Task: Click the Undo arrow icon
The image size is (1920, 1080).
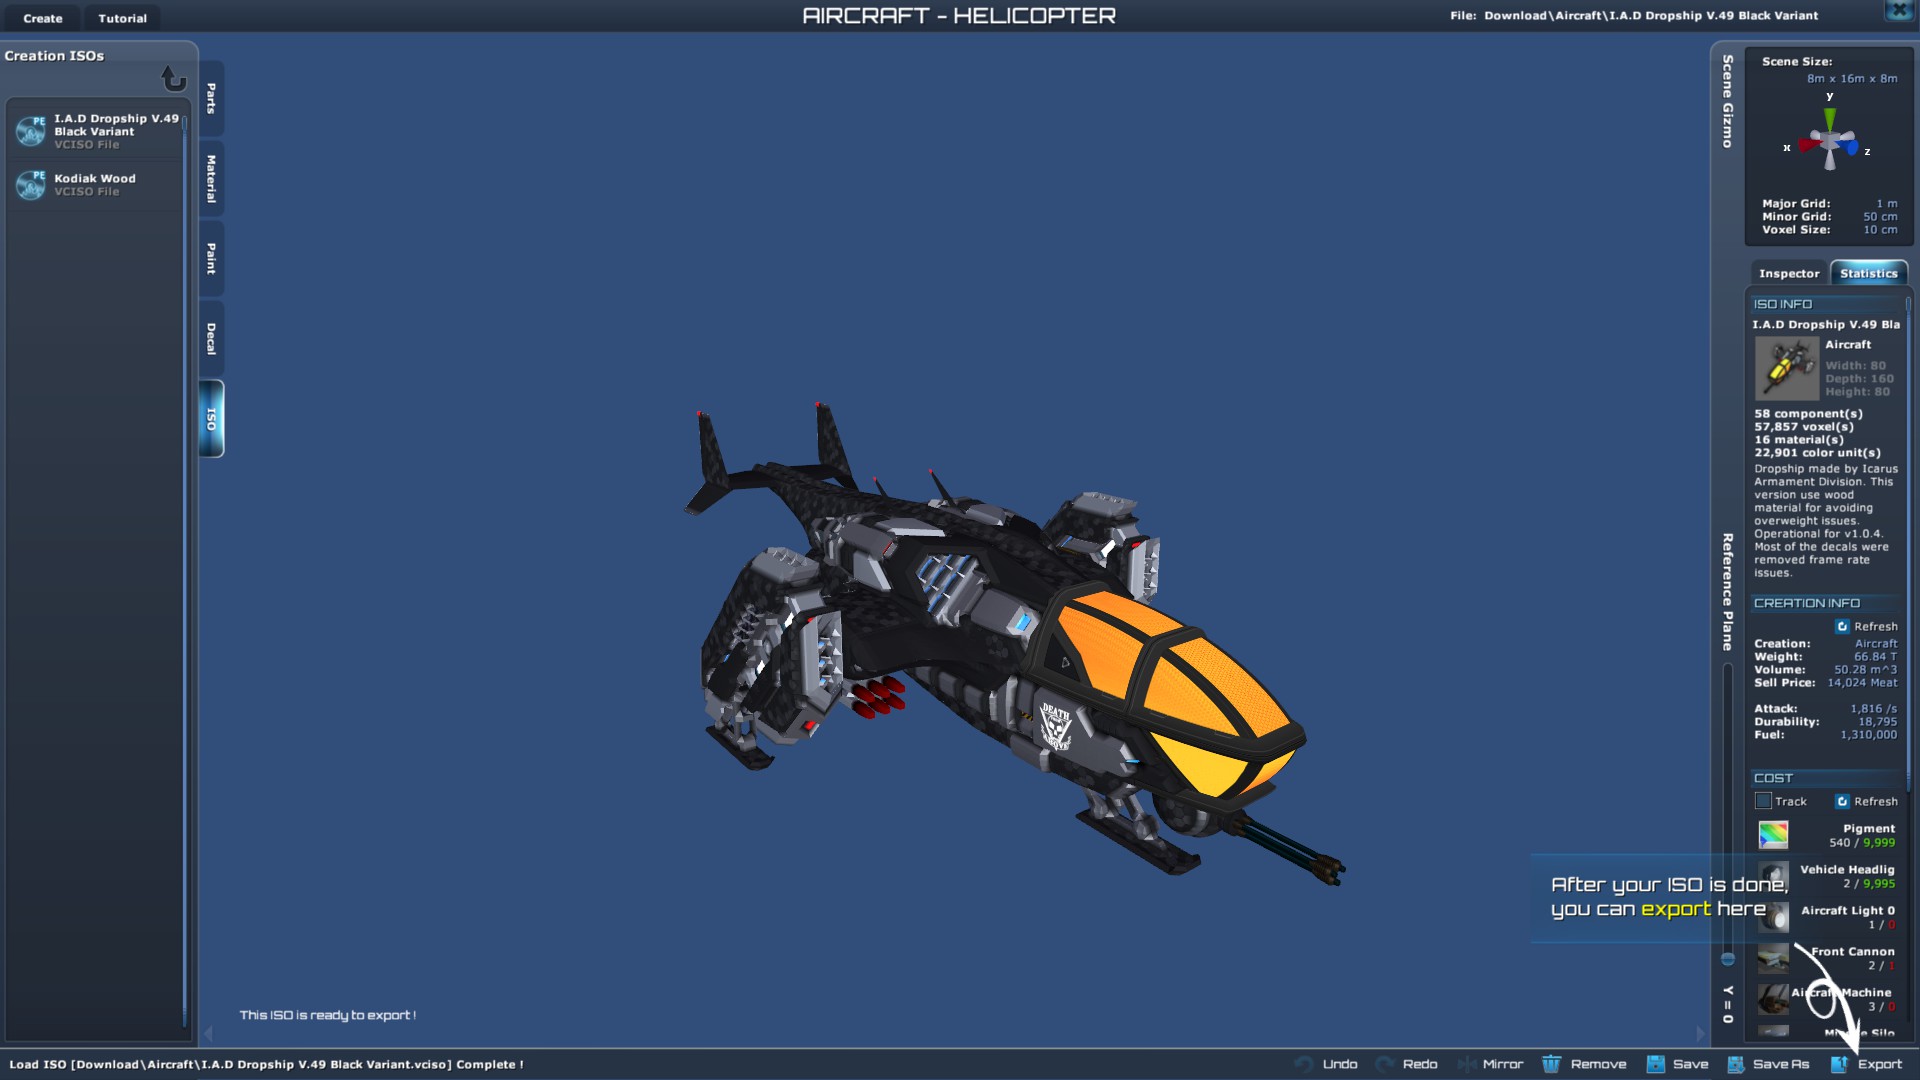Action: pyautogui.click(x=1304, y=1064)
